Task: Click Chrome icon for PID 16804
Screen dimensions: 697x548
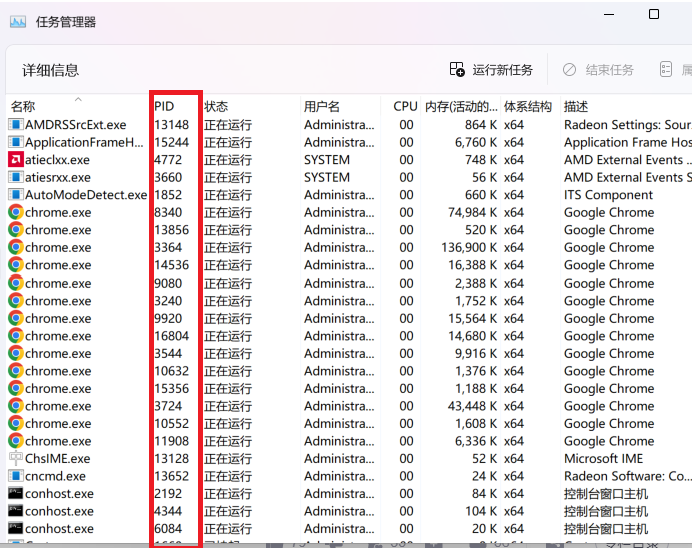Action: [16, 336]
